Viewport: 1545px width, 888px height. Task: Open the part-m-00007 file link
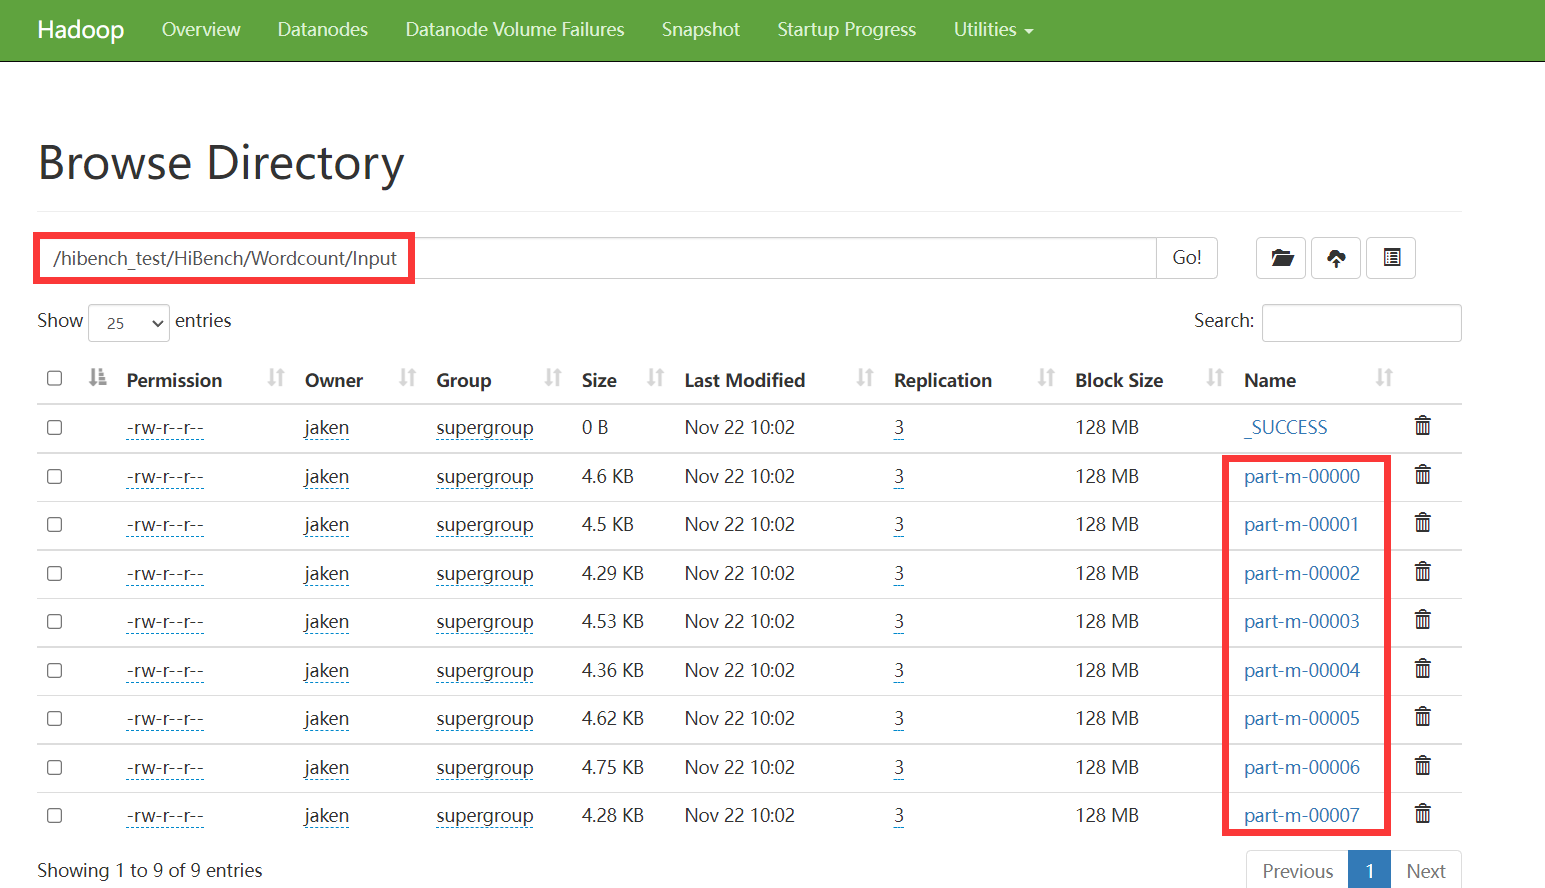(x=1302, y=815)
